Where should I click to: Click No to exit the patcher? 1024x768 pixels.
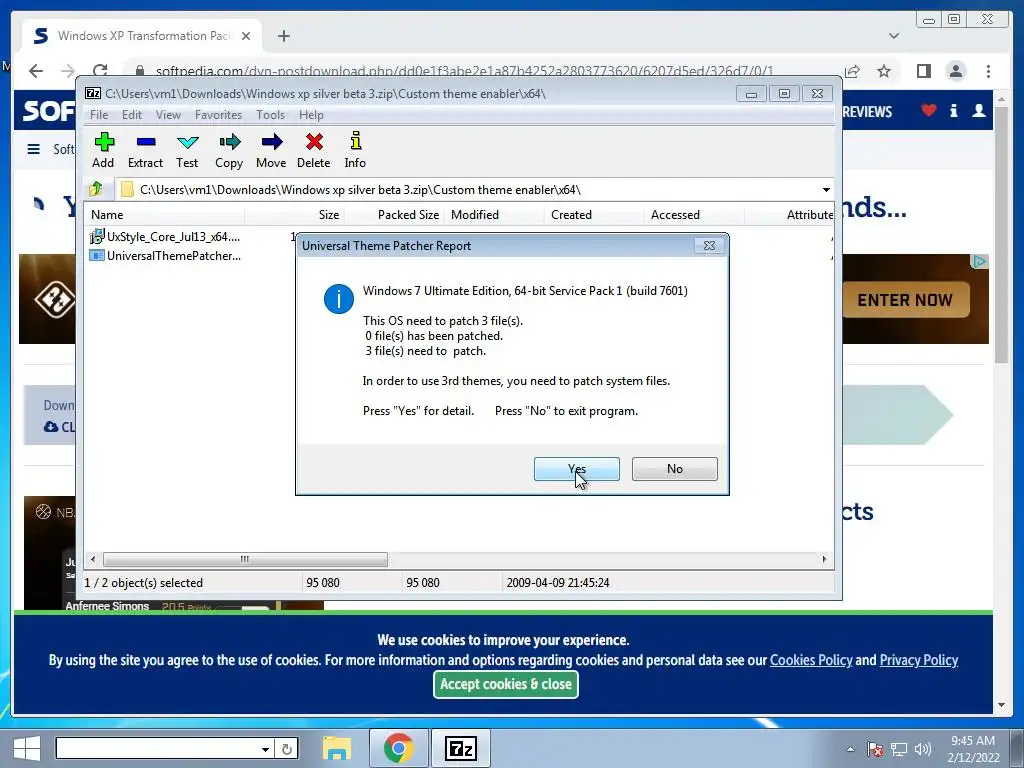(675, 469)
